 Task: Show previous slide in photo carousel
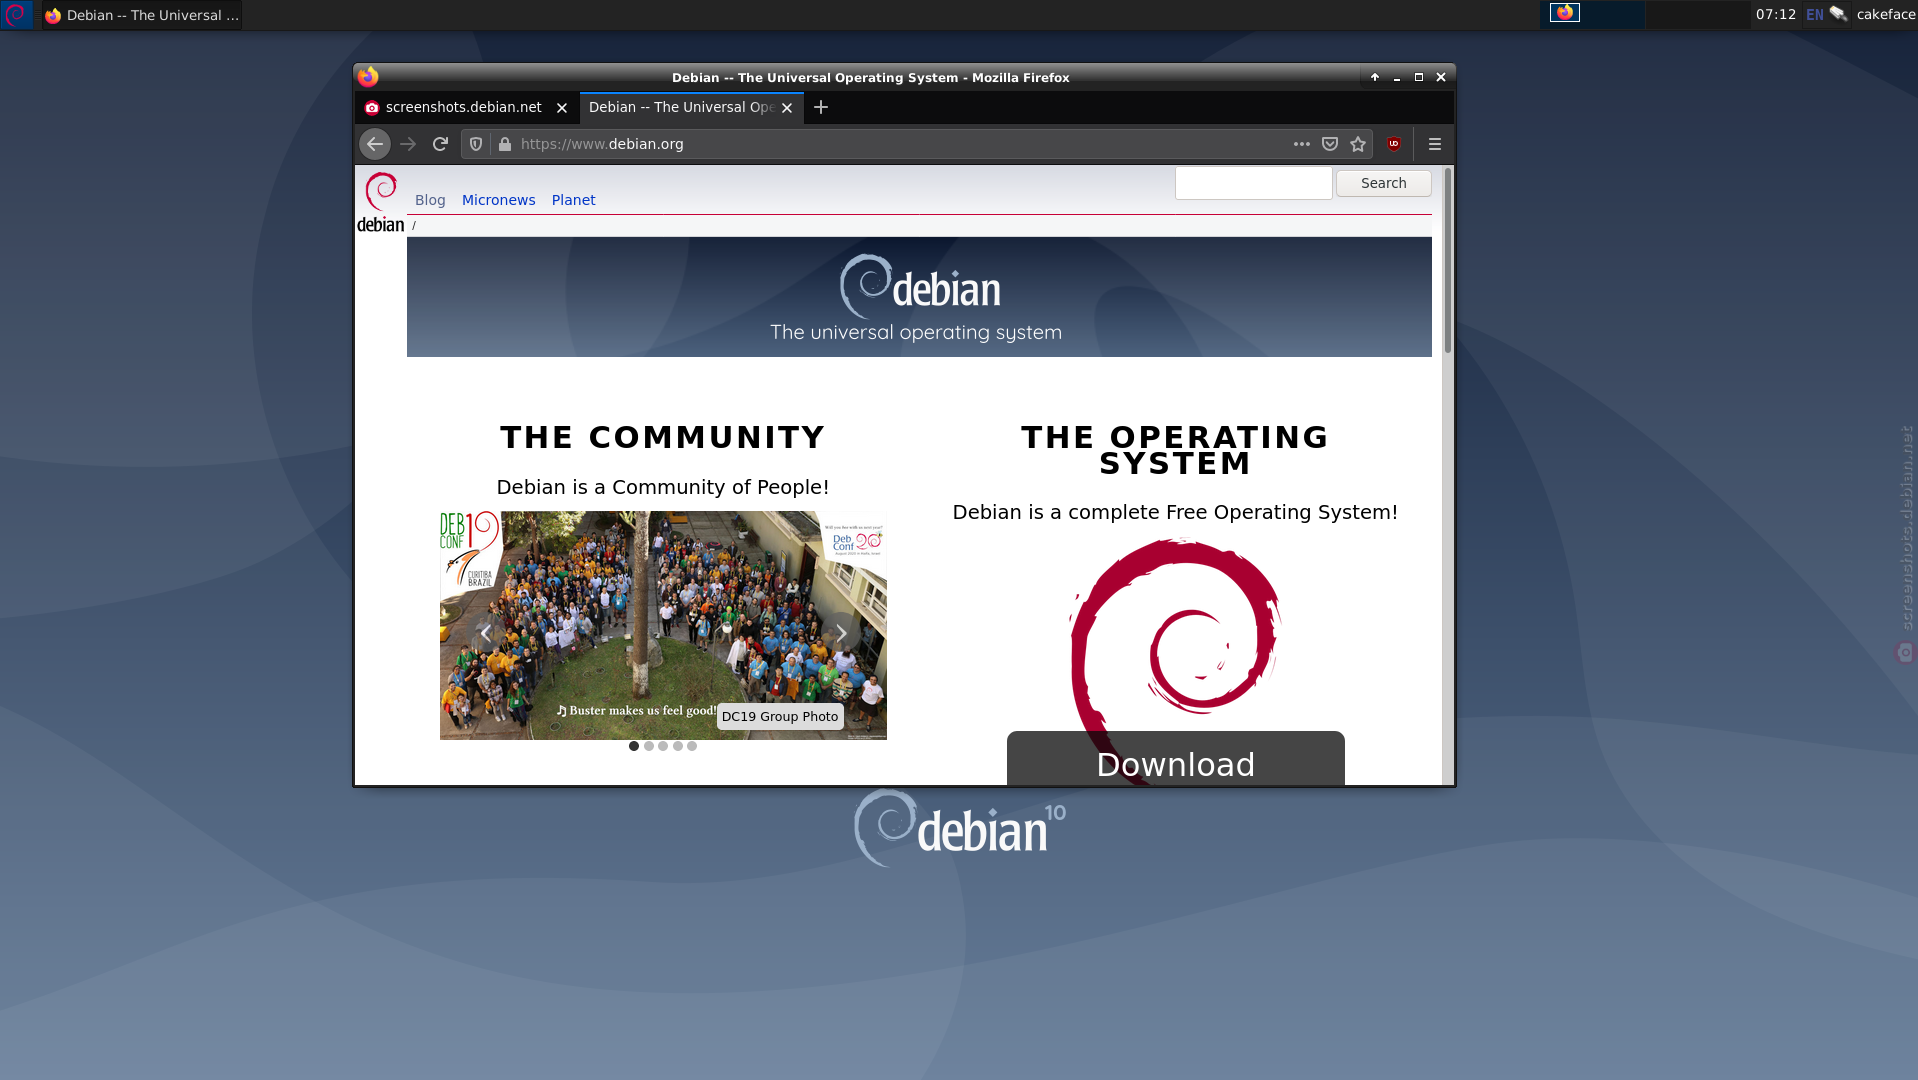point(486,633)
